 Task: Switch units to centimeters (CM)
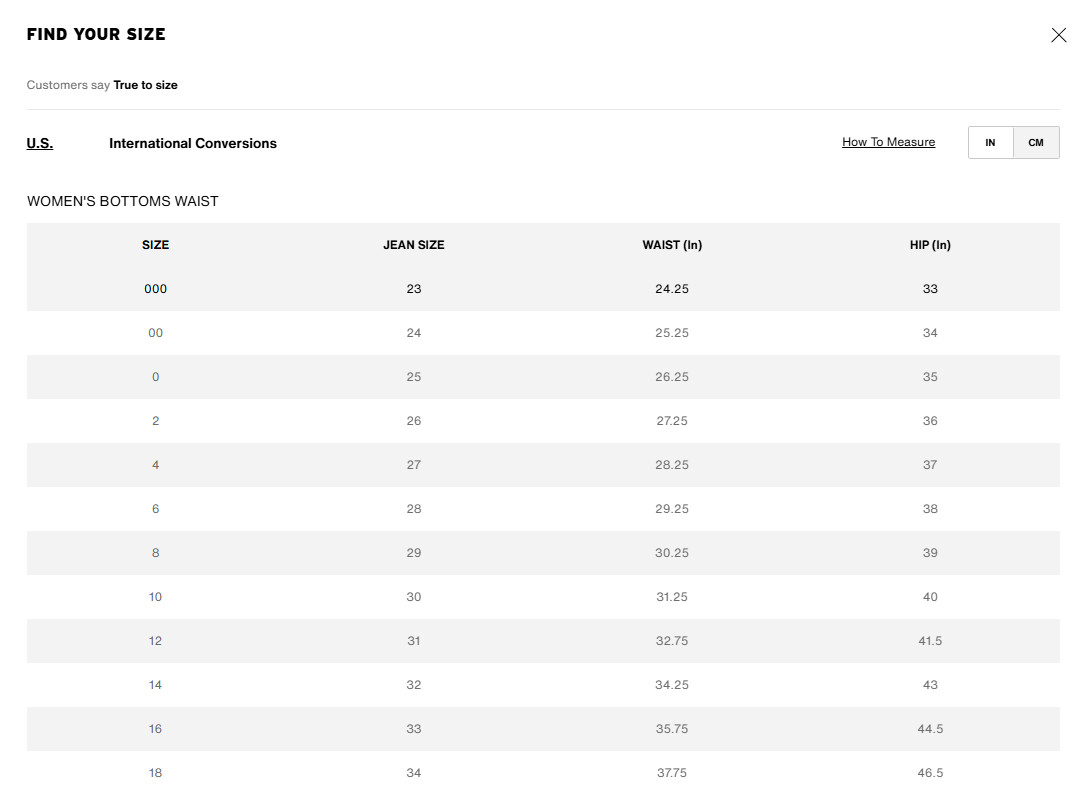[x=1036, y=143]
